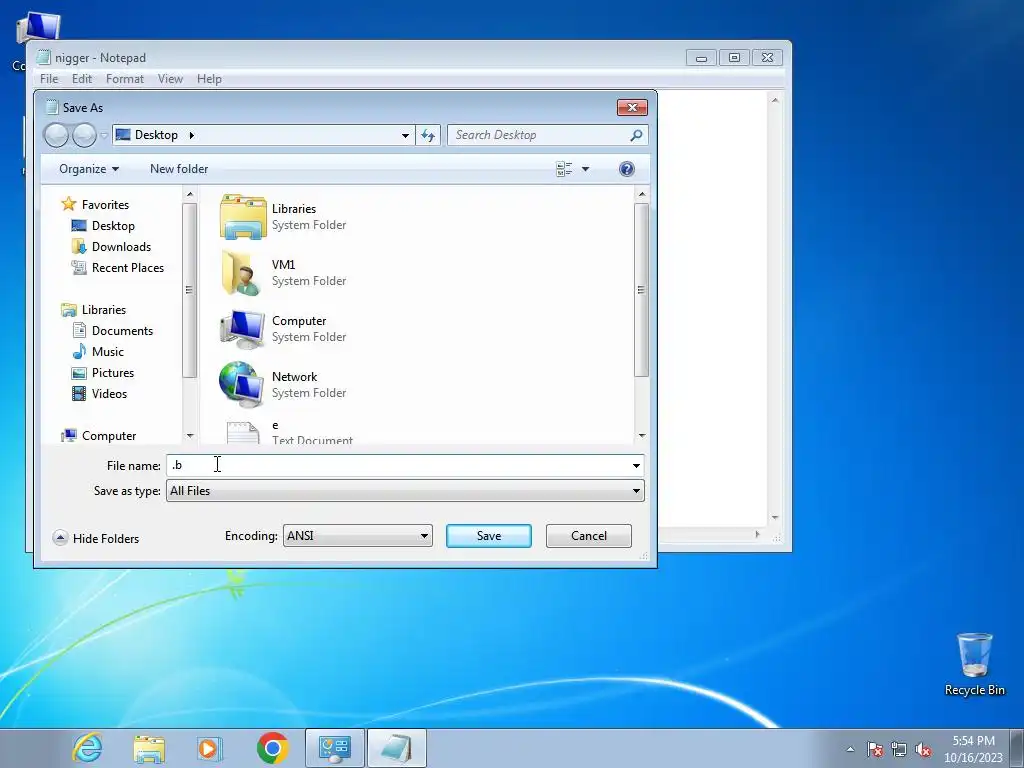Click the Notepad taskbar icon
Viewport: 1024px width, 768px height.
(396, 748)
